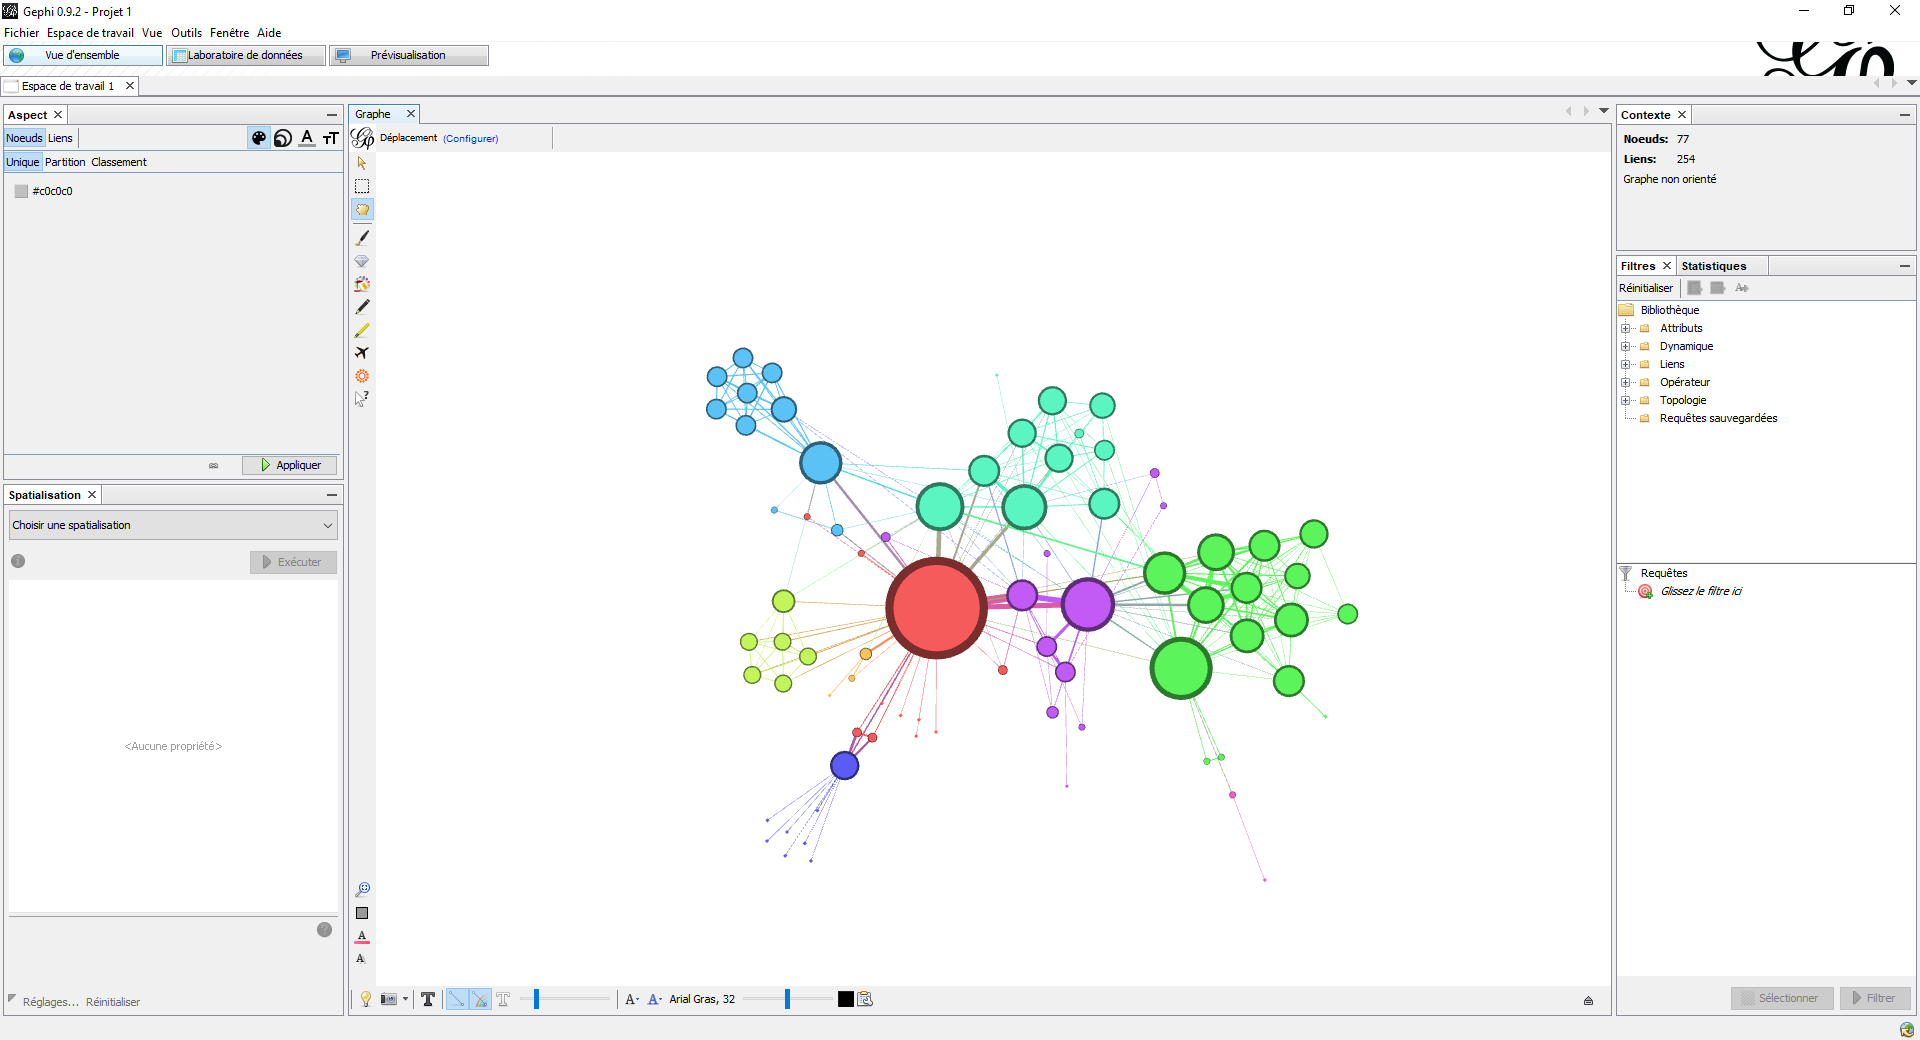Click the Appliquer button
The height and width of the screenshot is (1040, 1920).
(290, 465)
